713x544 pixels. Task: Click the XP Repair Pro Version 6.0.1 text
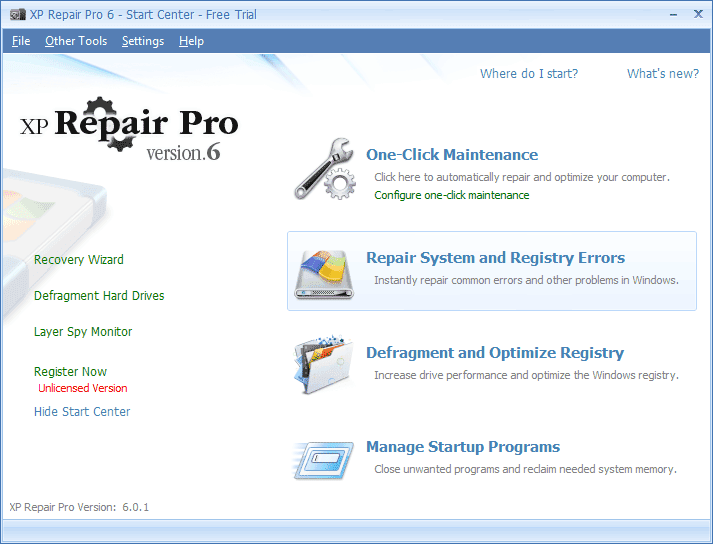(79, 507)
